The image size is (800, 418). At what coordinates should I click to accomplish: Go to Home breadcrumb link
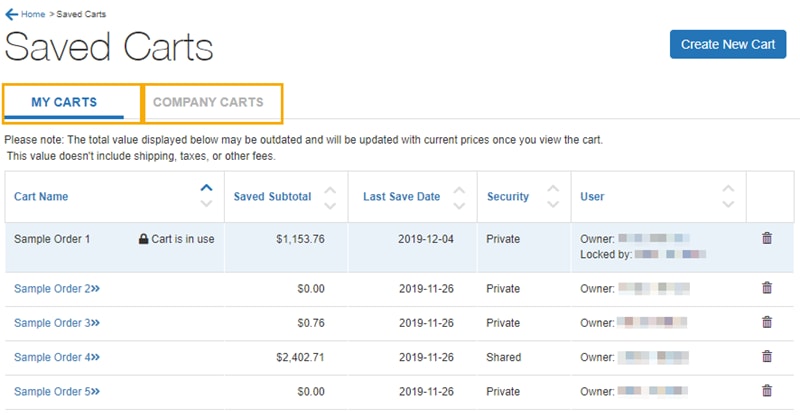point(32,14)
